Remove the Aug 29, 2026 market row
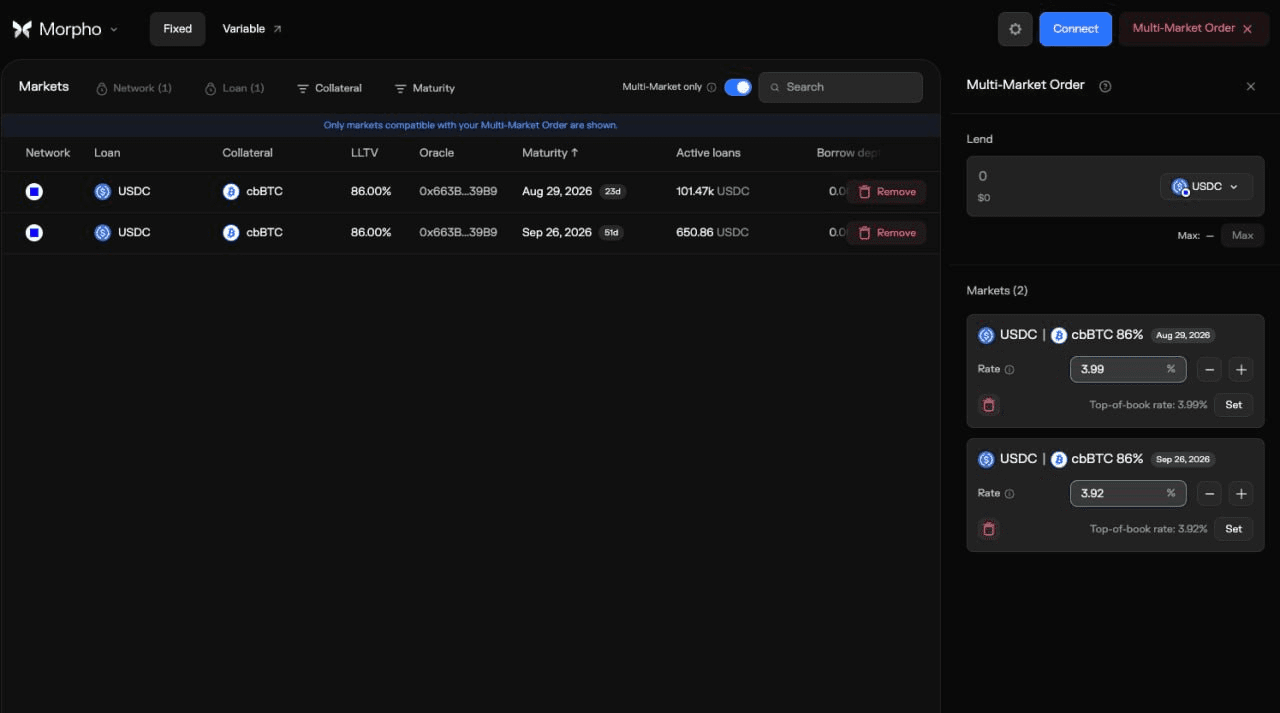Viewport: 1280px width, 713px height. pos(886,191)
